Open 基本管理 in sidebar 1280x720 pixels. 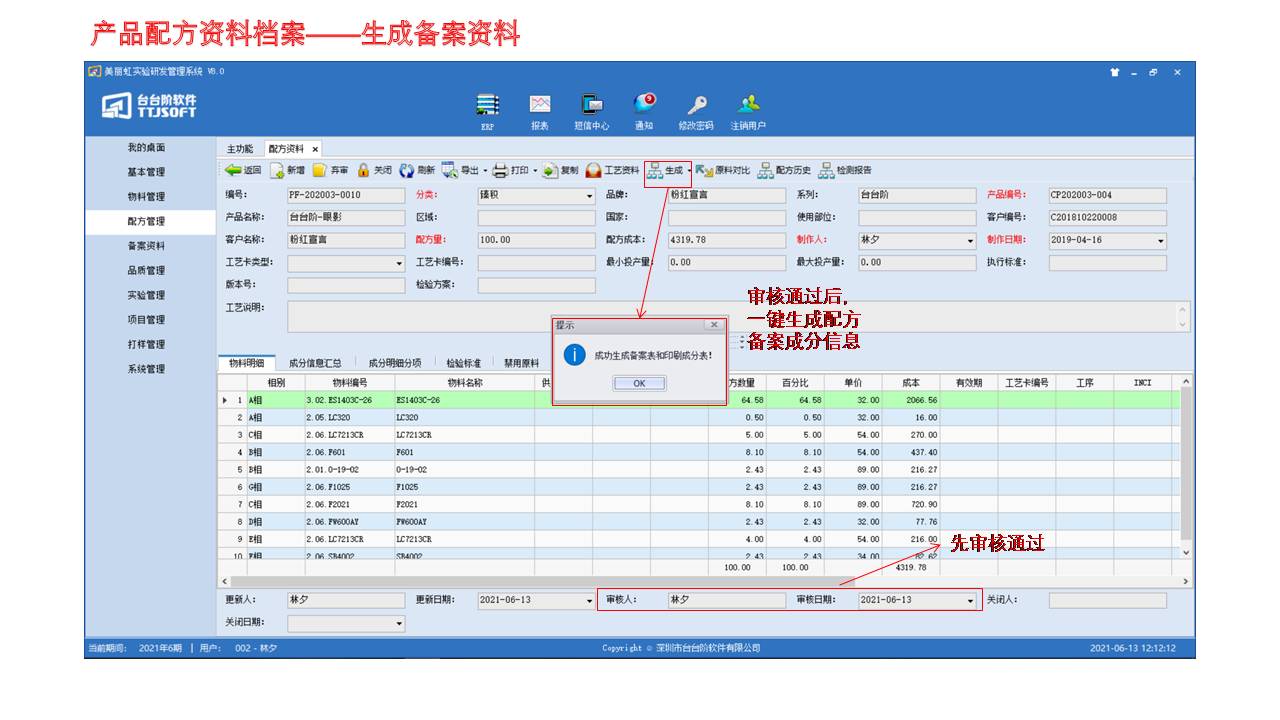(146, 172)
